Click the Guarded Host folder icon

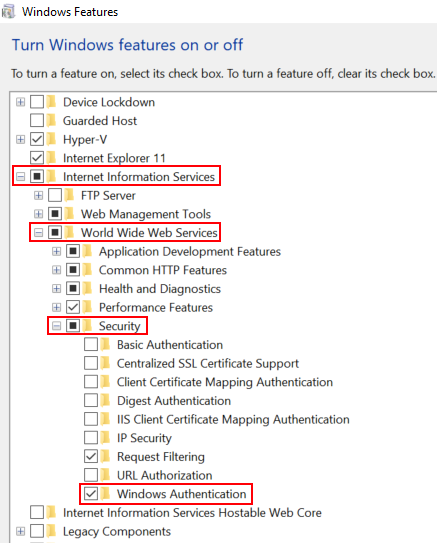(x=52, y=121)
